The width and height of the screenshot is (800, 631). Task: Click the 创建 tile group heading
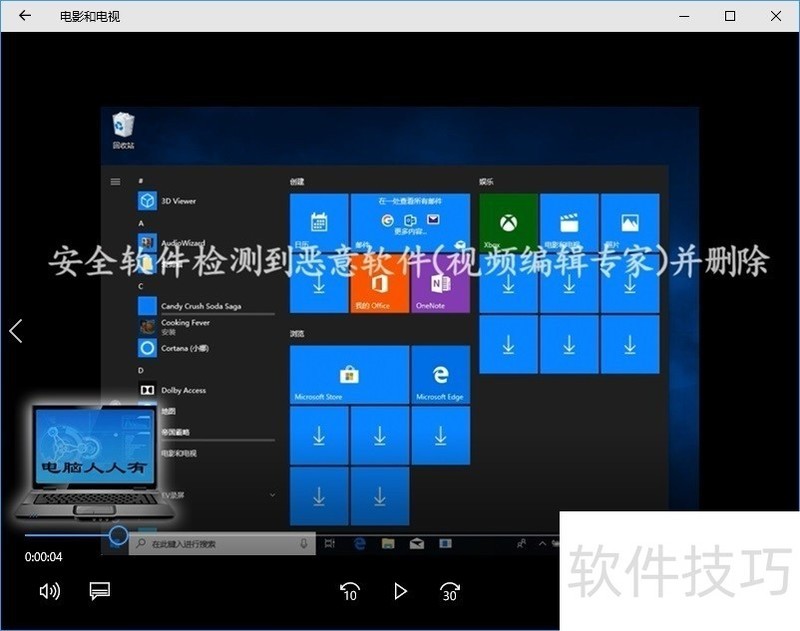pos(297,182)
